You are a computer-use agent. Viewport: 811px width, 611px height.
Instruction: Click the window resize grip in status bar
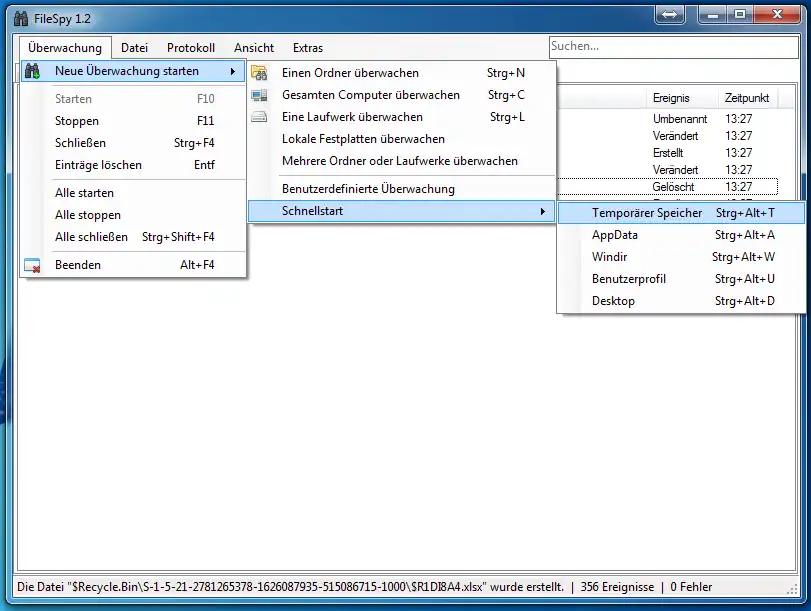click(792, 589)
